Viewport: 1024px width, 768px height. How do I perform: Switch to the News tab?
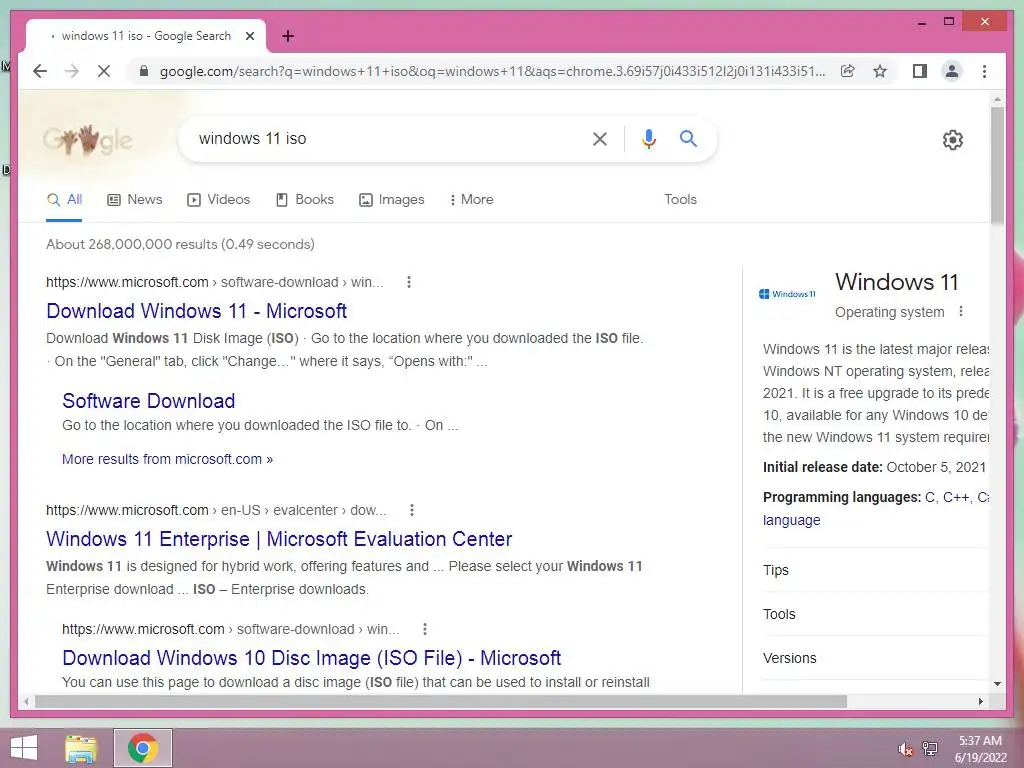point(135,199)
